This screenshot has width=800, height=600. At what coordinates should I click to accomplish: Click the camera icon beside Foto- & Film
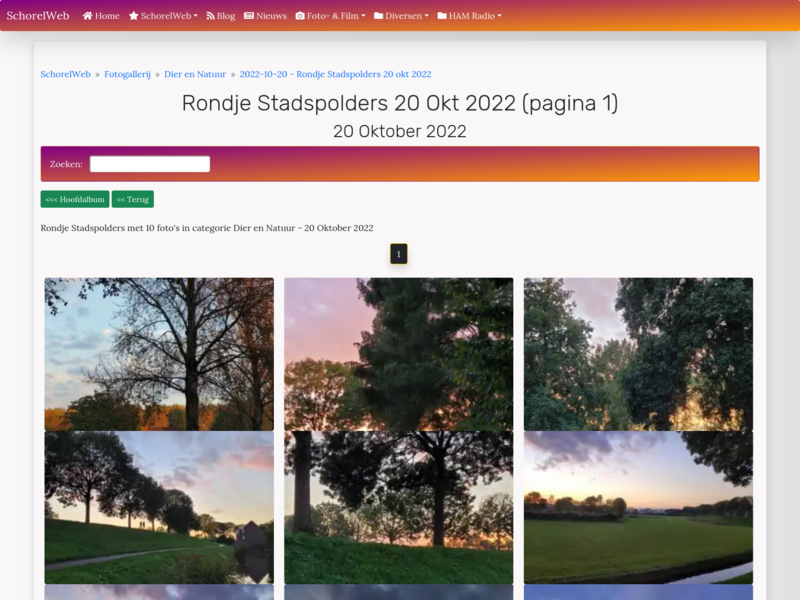(300, 16)
